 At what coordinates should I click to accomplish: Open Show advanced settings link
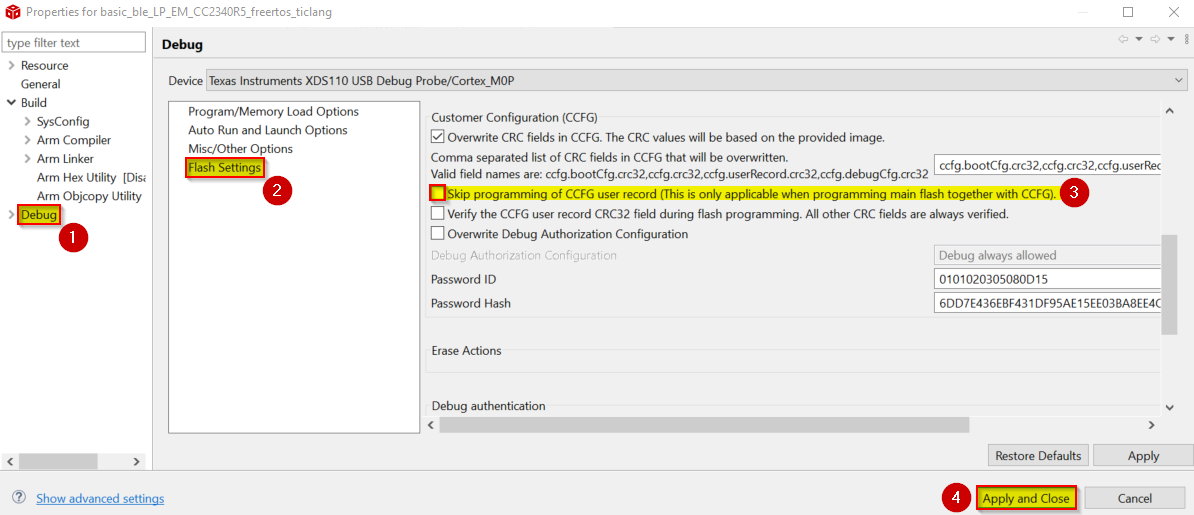[x=100, y=498]
